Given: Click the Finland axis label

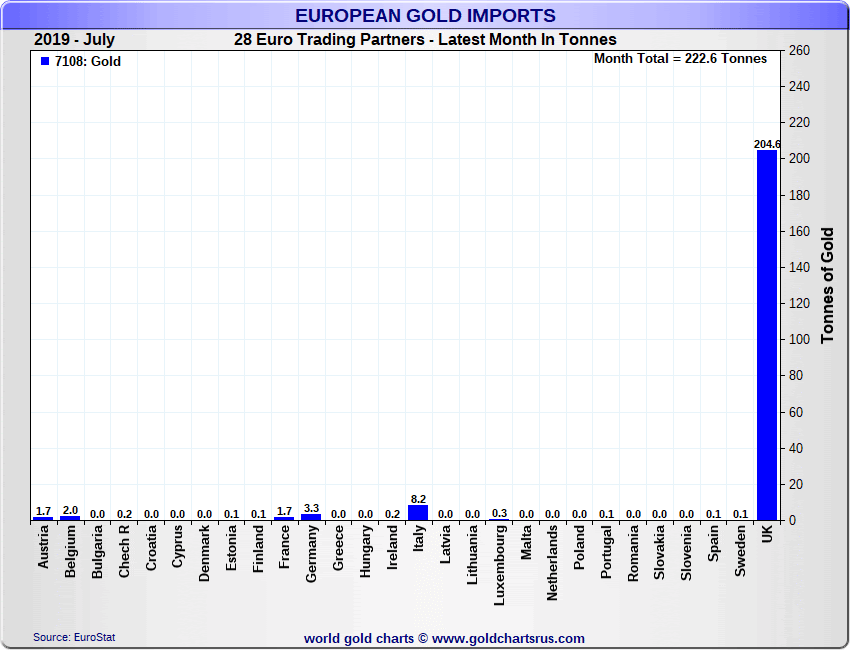Looking at the screenshot, I should tap(258, 549).
